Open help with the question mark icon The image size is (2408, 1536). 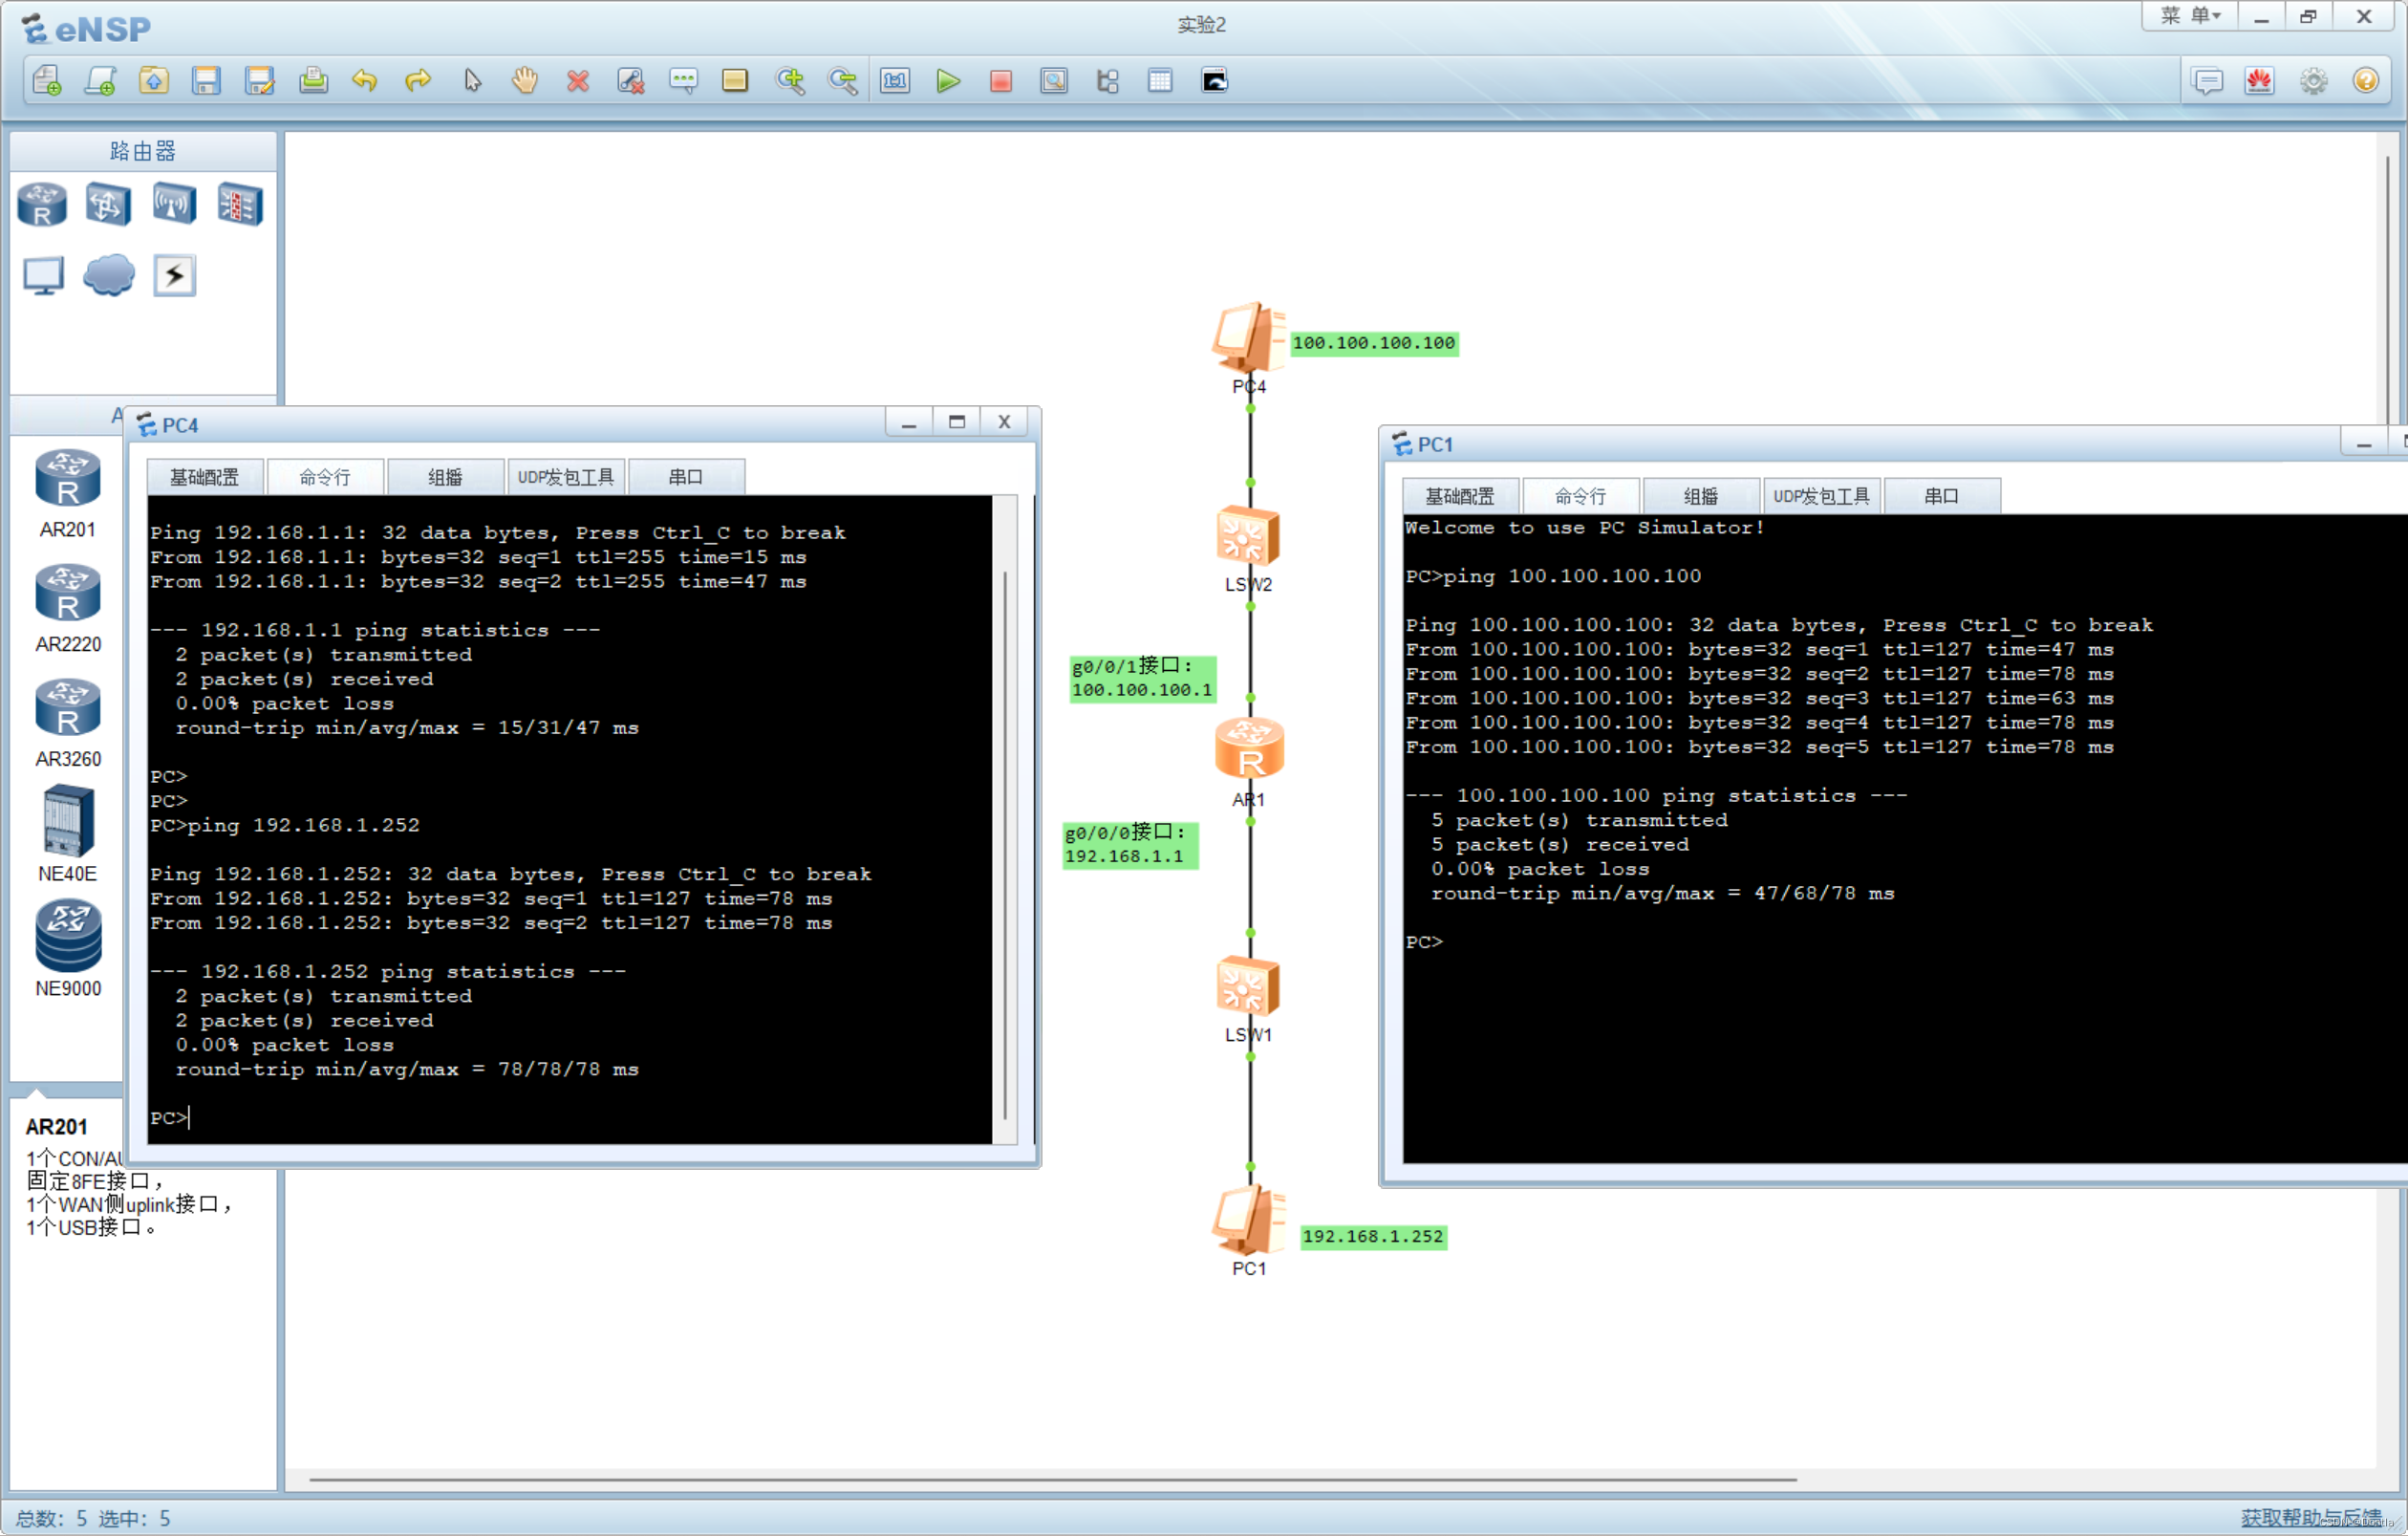point(2366,81)
